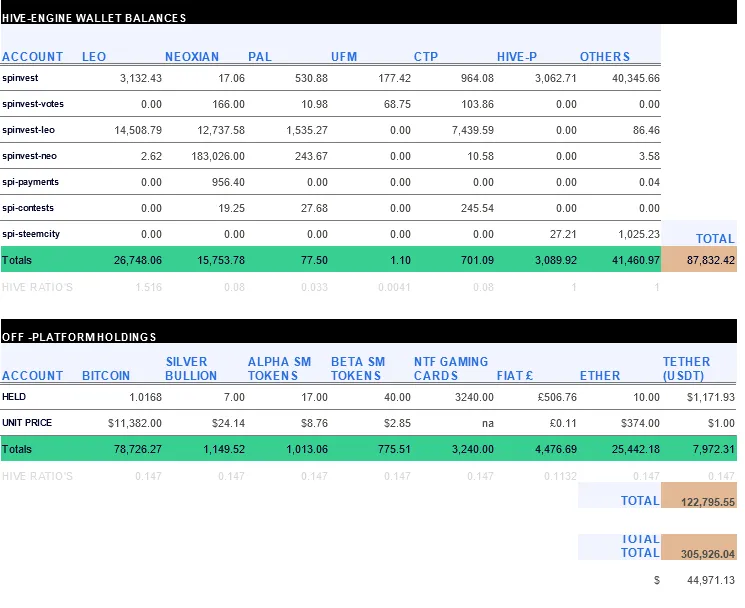Select the dollar amount 44,971.13
Screen dimensions: 745x608
711,580
